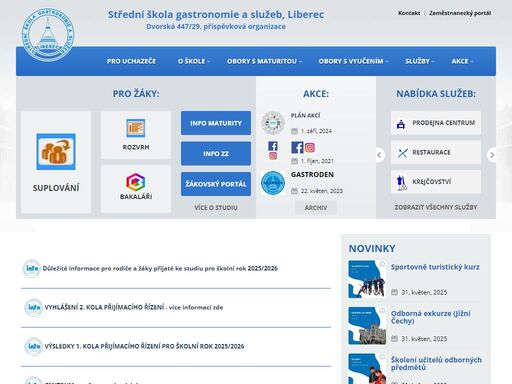Open the Prodejna centrum service button

click(436, 123)
